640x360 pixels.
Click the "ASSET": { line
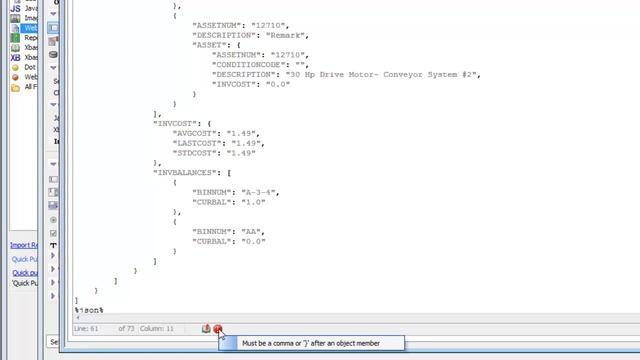pos(216,45)
